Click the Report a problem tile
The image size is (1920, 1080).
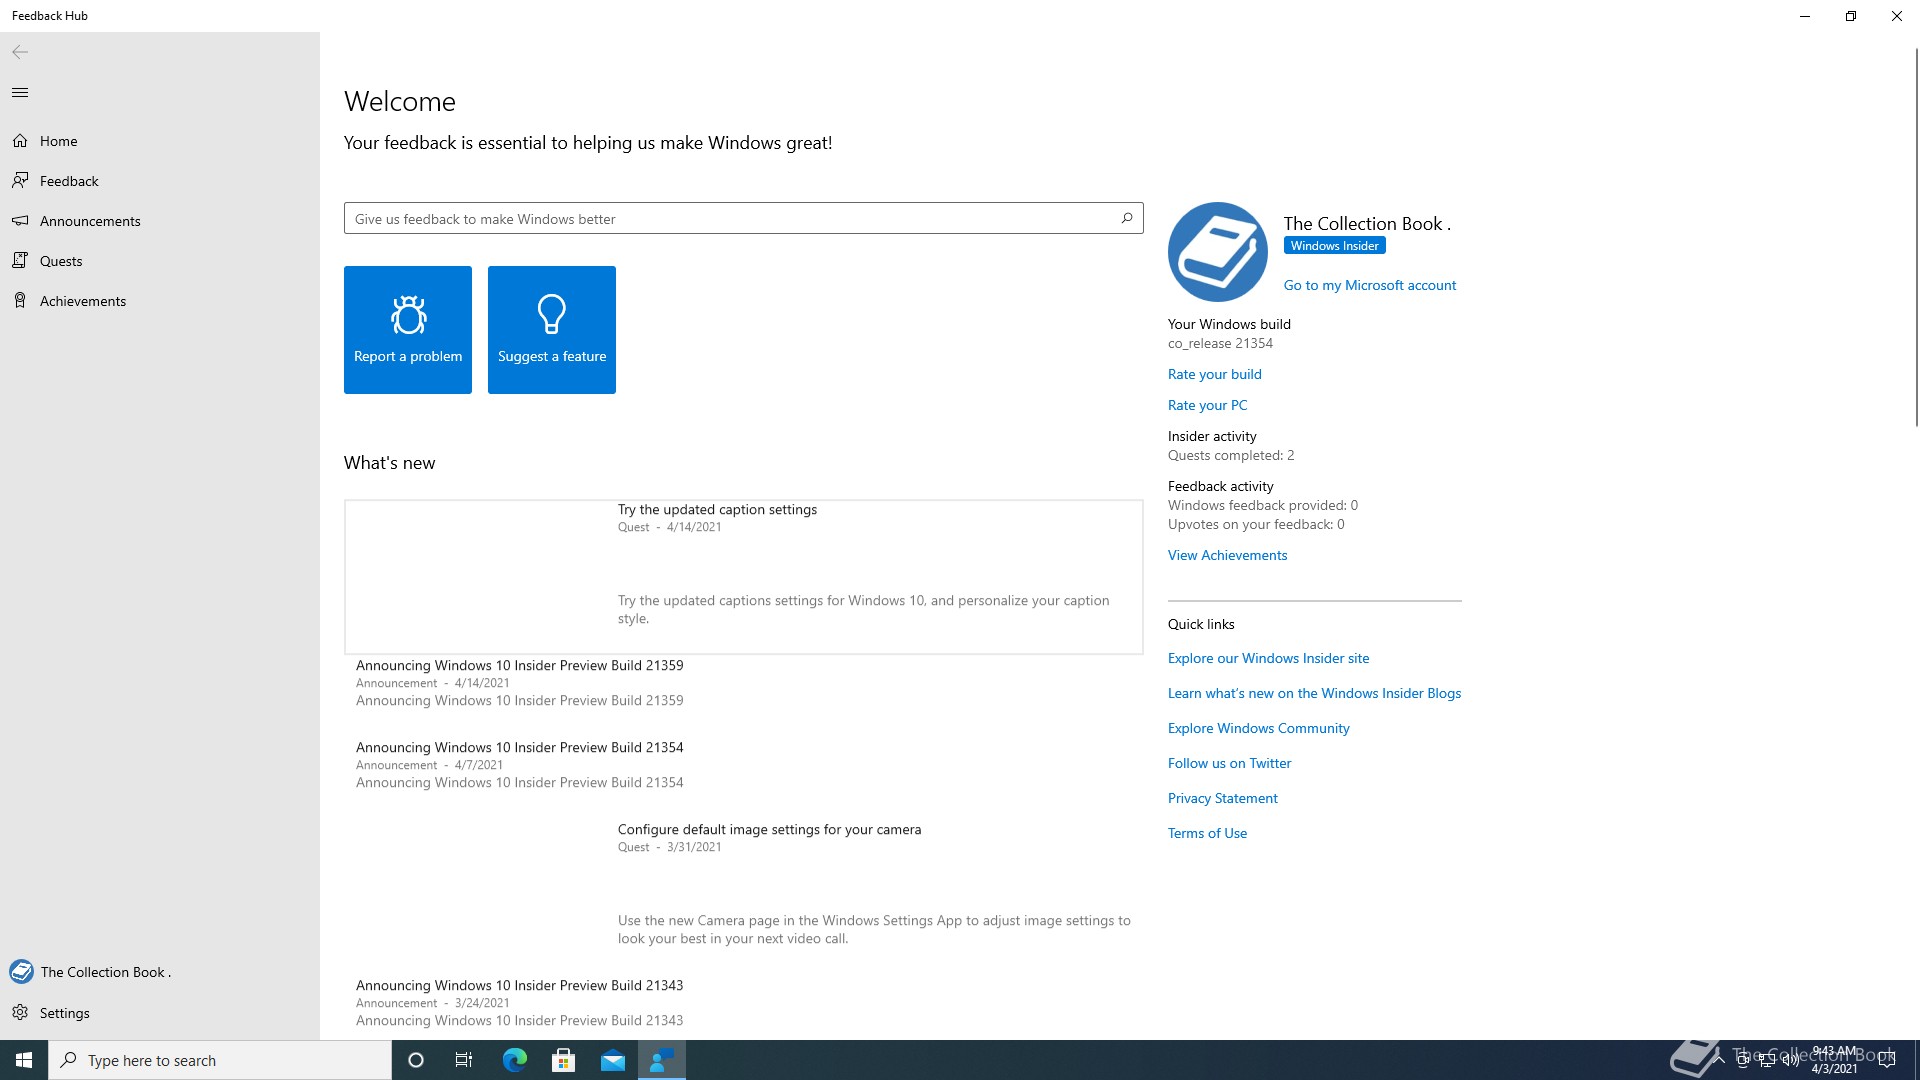click(x=408, y=330)
